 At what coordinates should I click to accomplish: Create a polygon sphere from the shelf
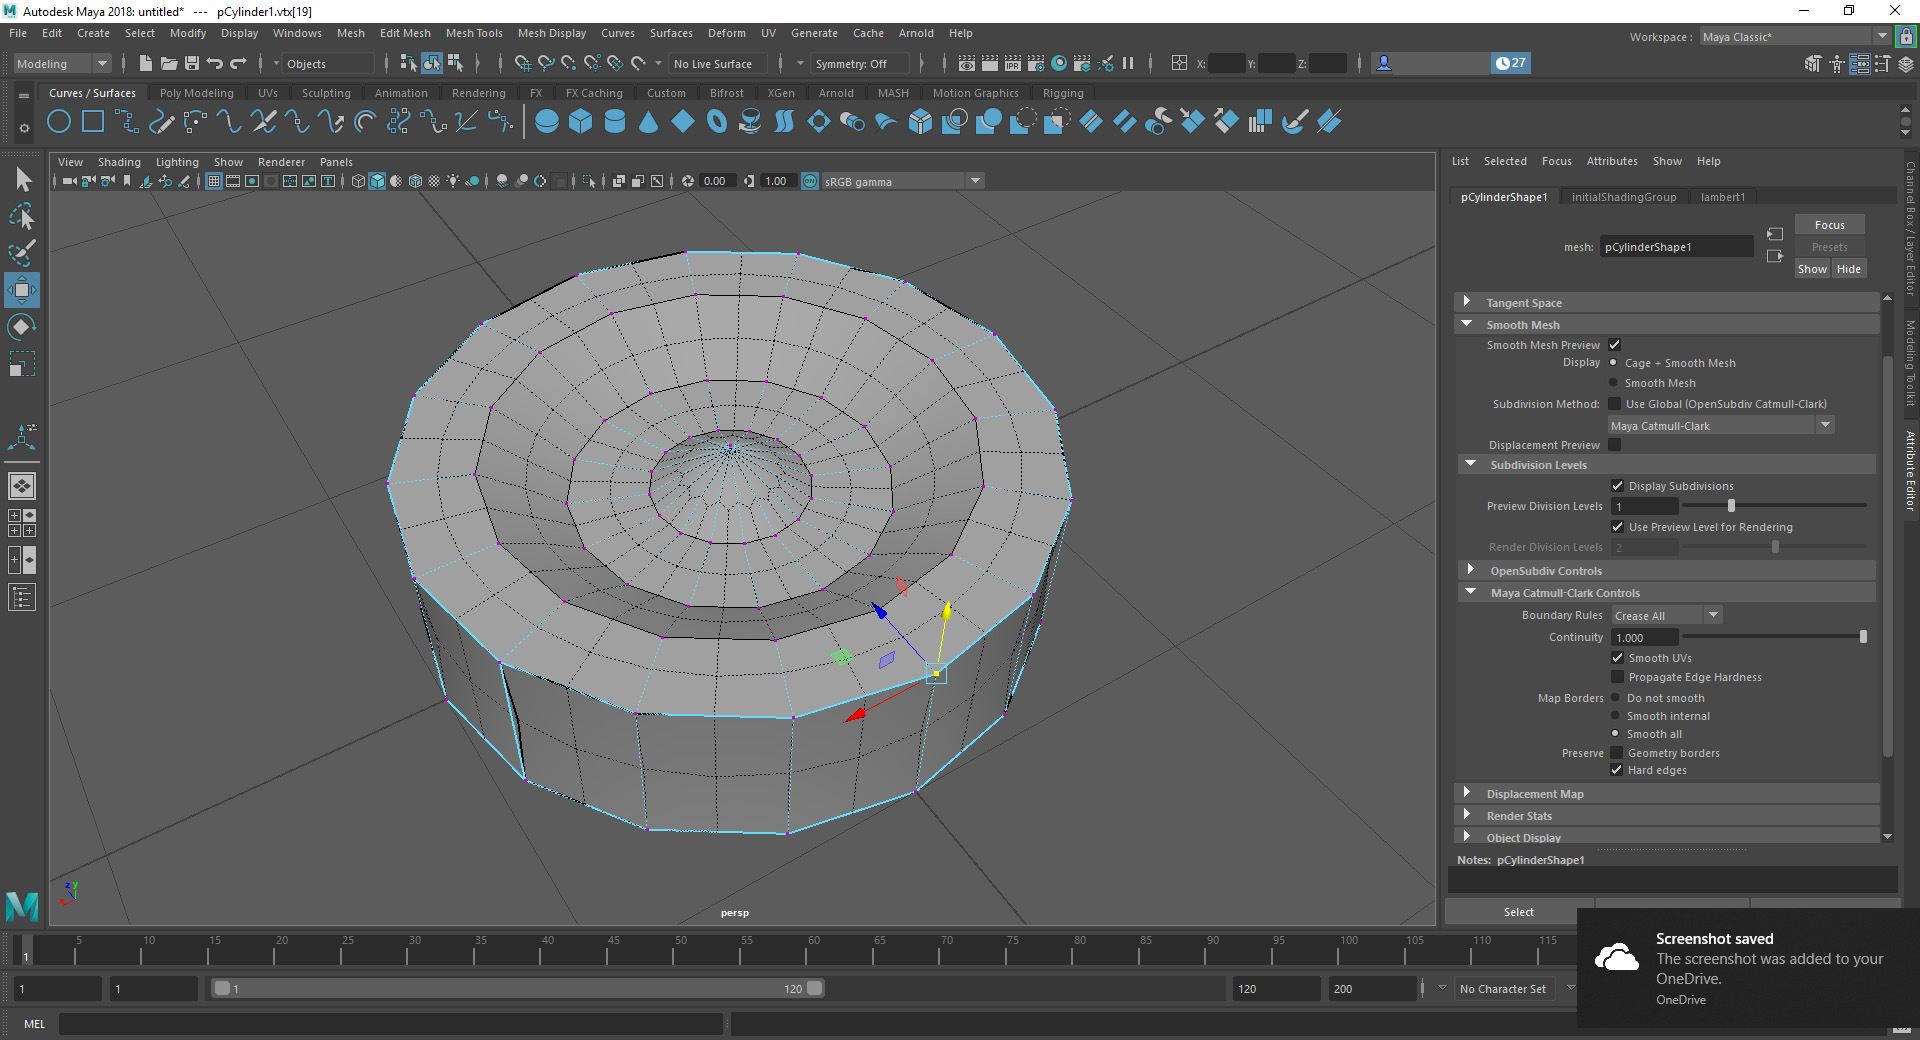pos(546,121)
